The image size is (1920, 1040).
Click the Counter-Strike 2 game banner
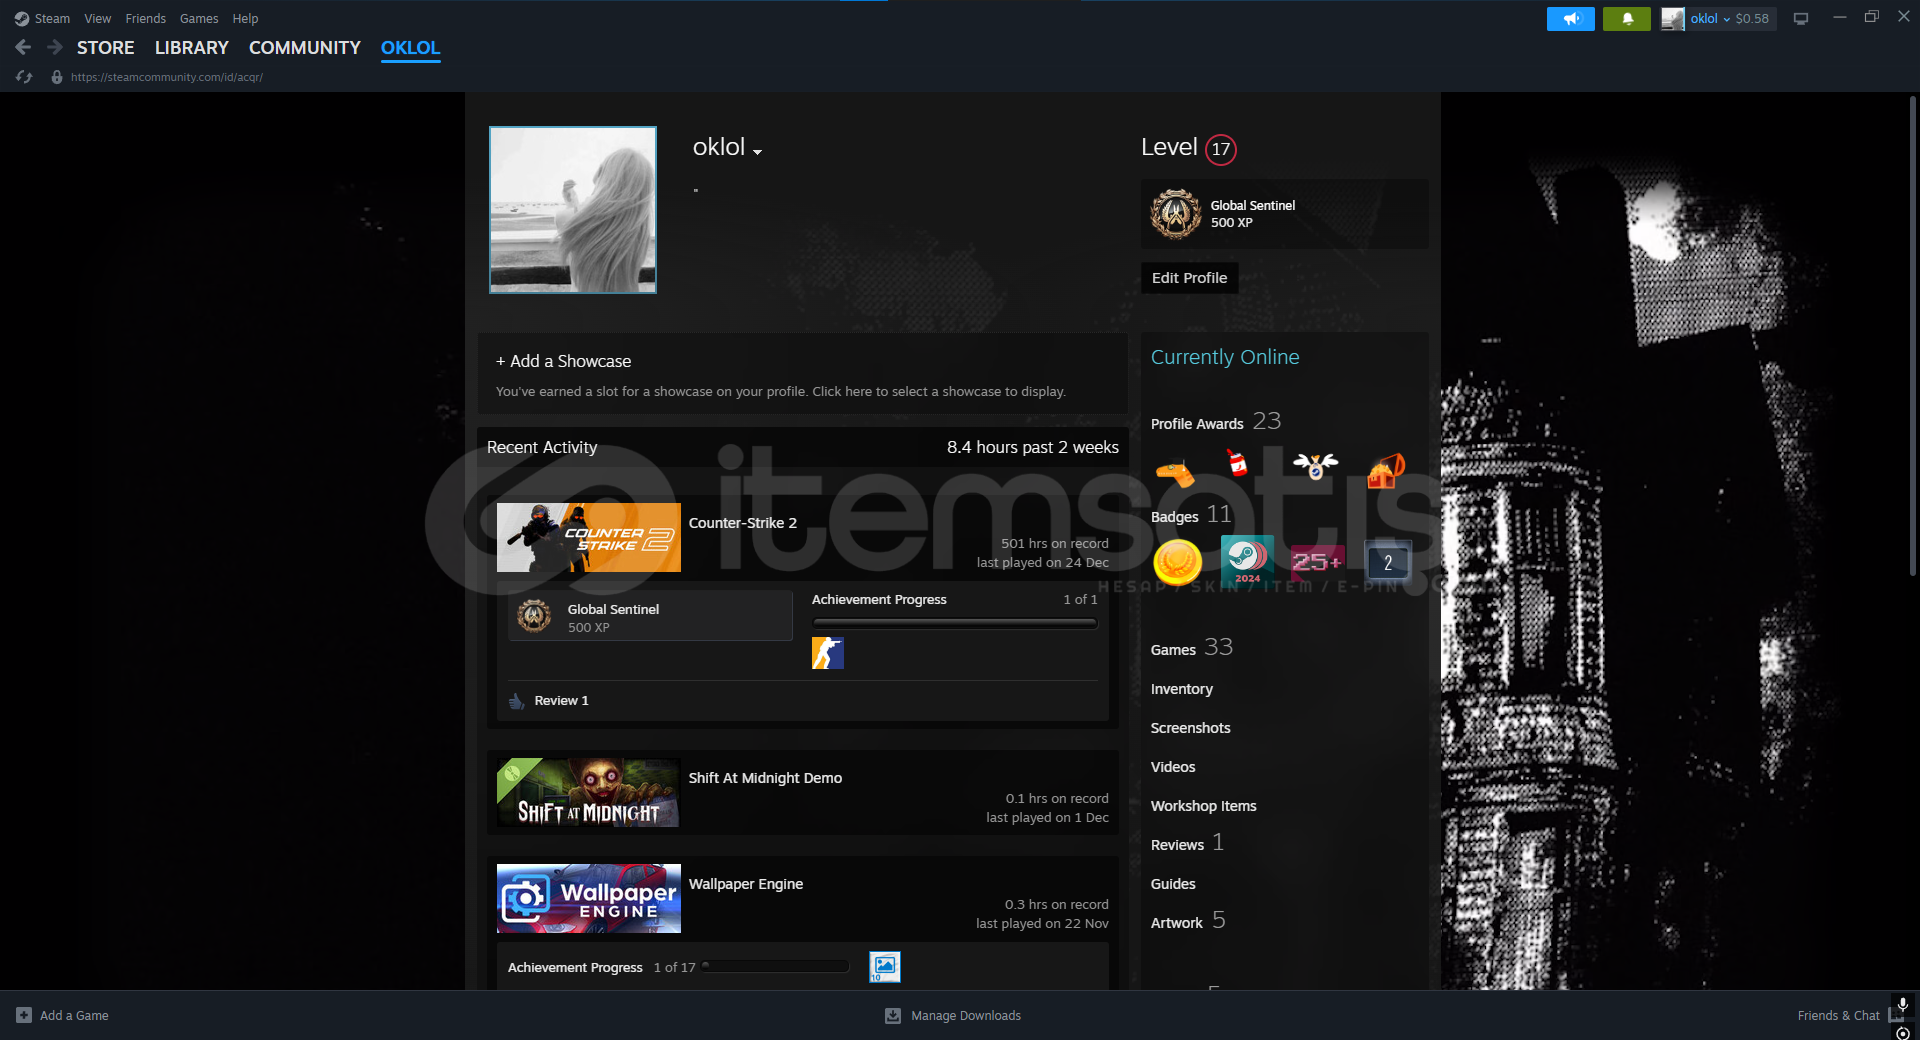[589, 538]
